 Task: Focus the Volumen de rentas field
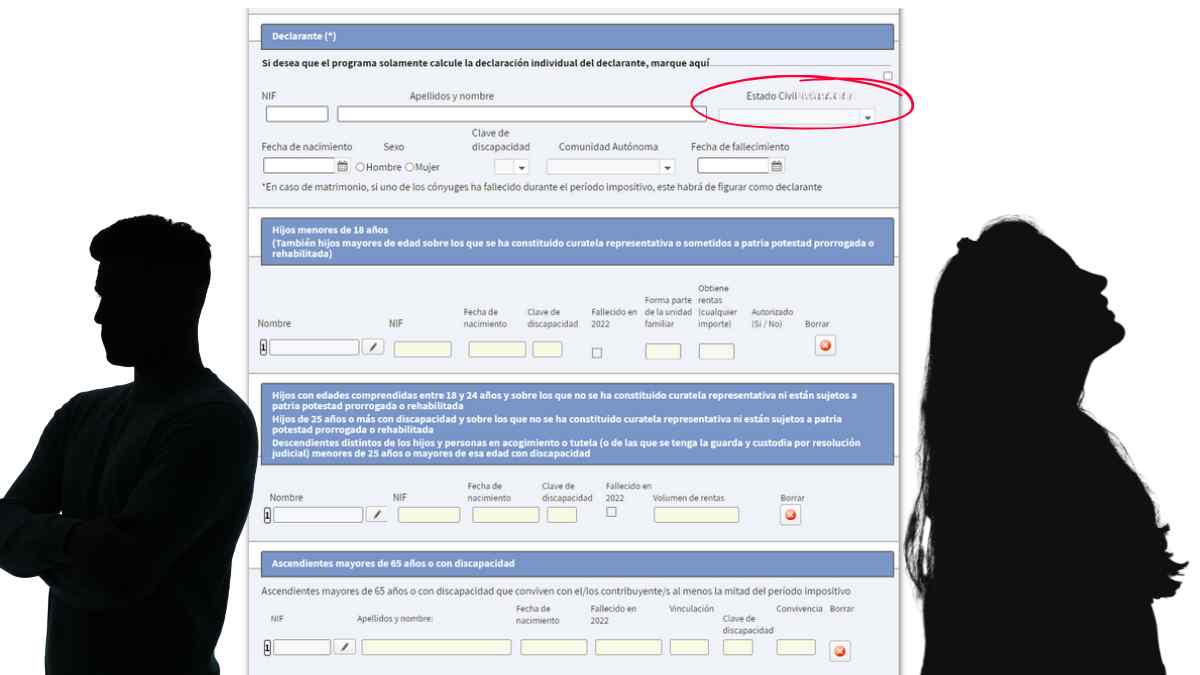[697, 515]
